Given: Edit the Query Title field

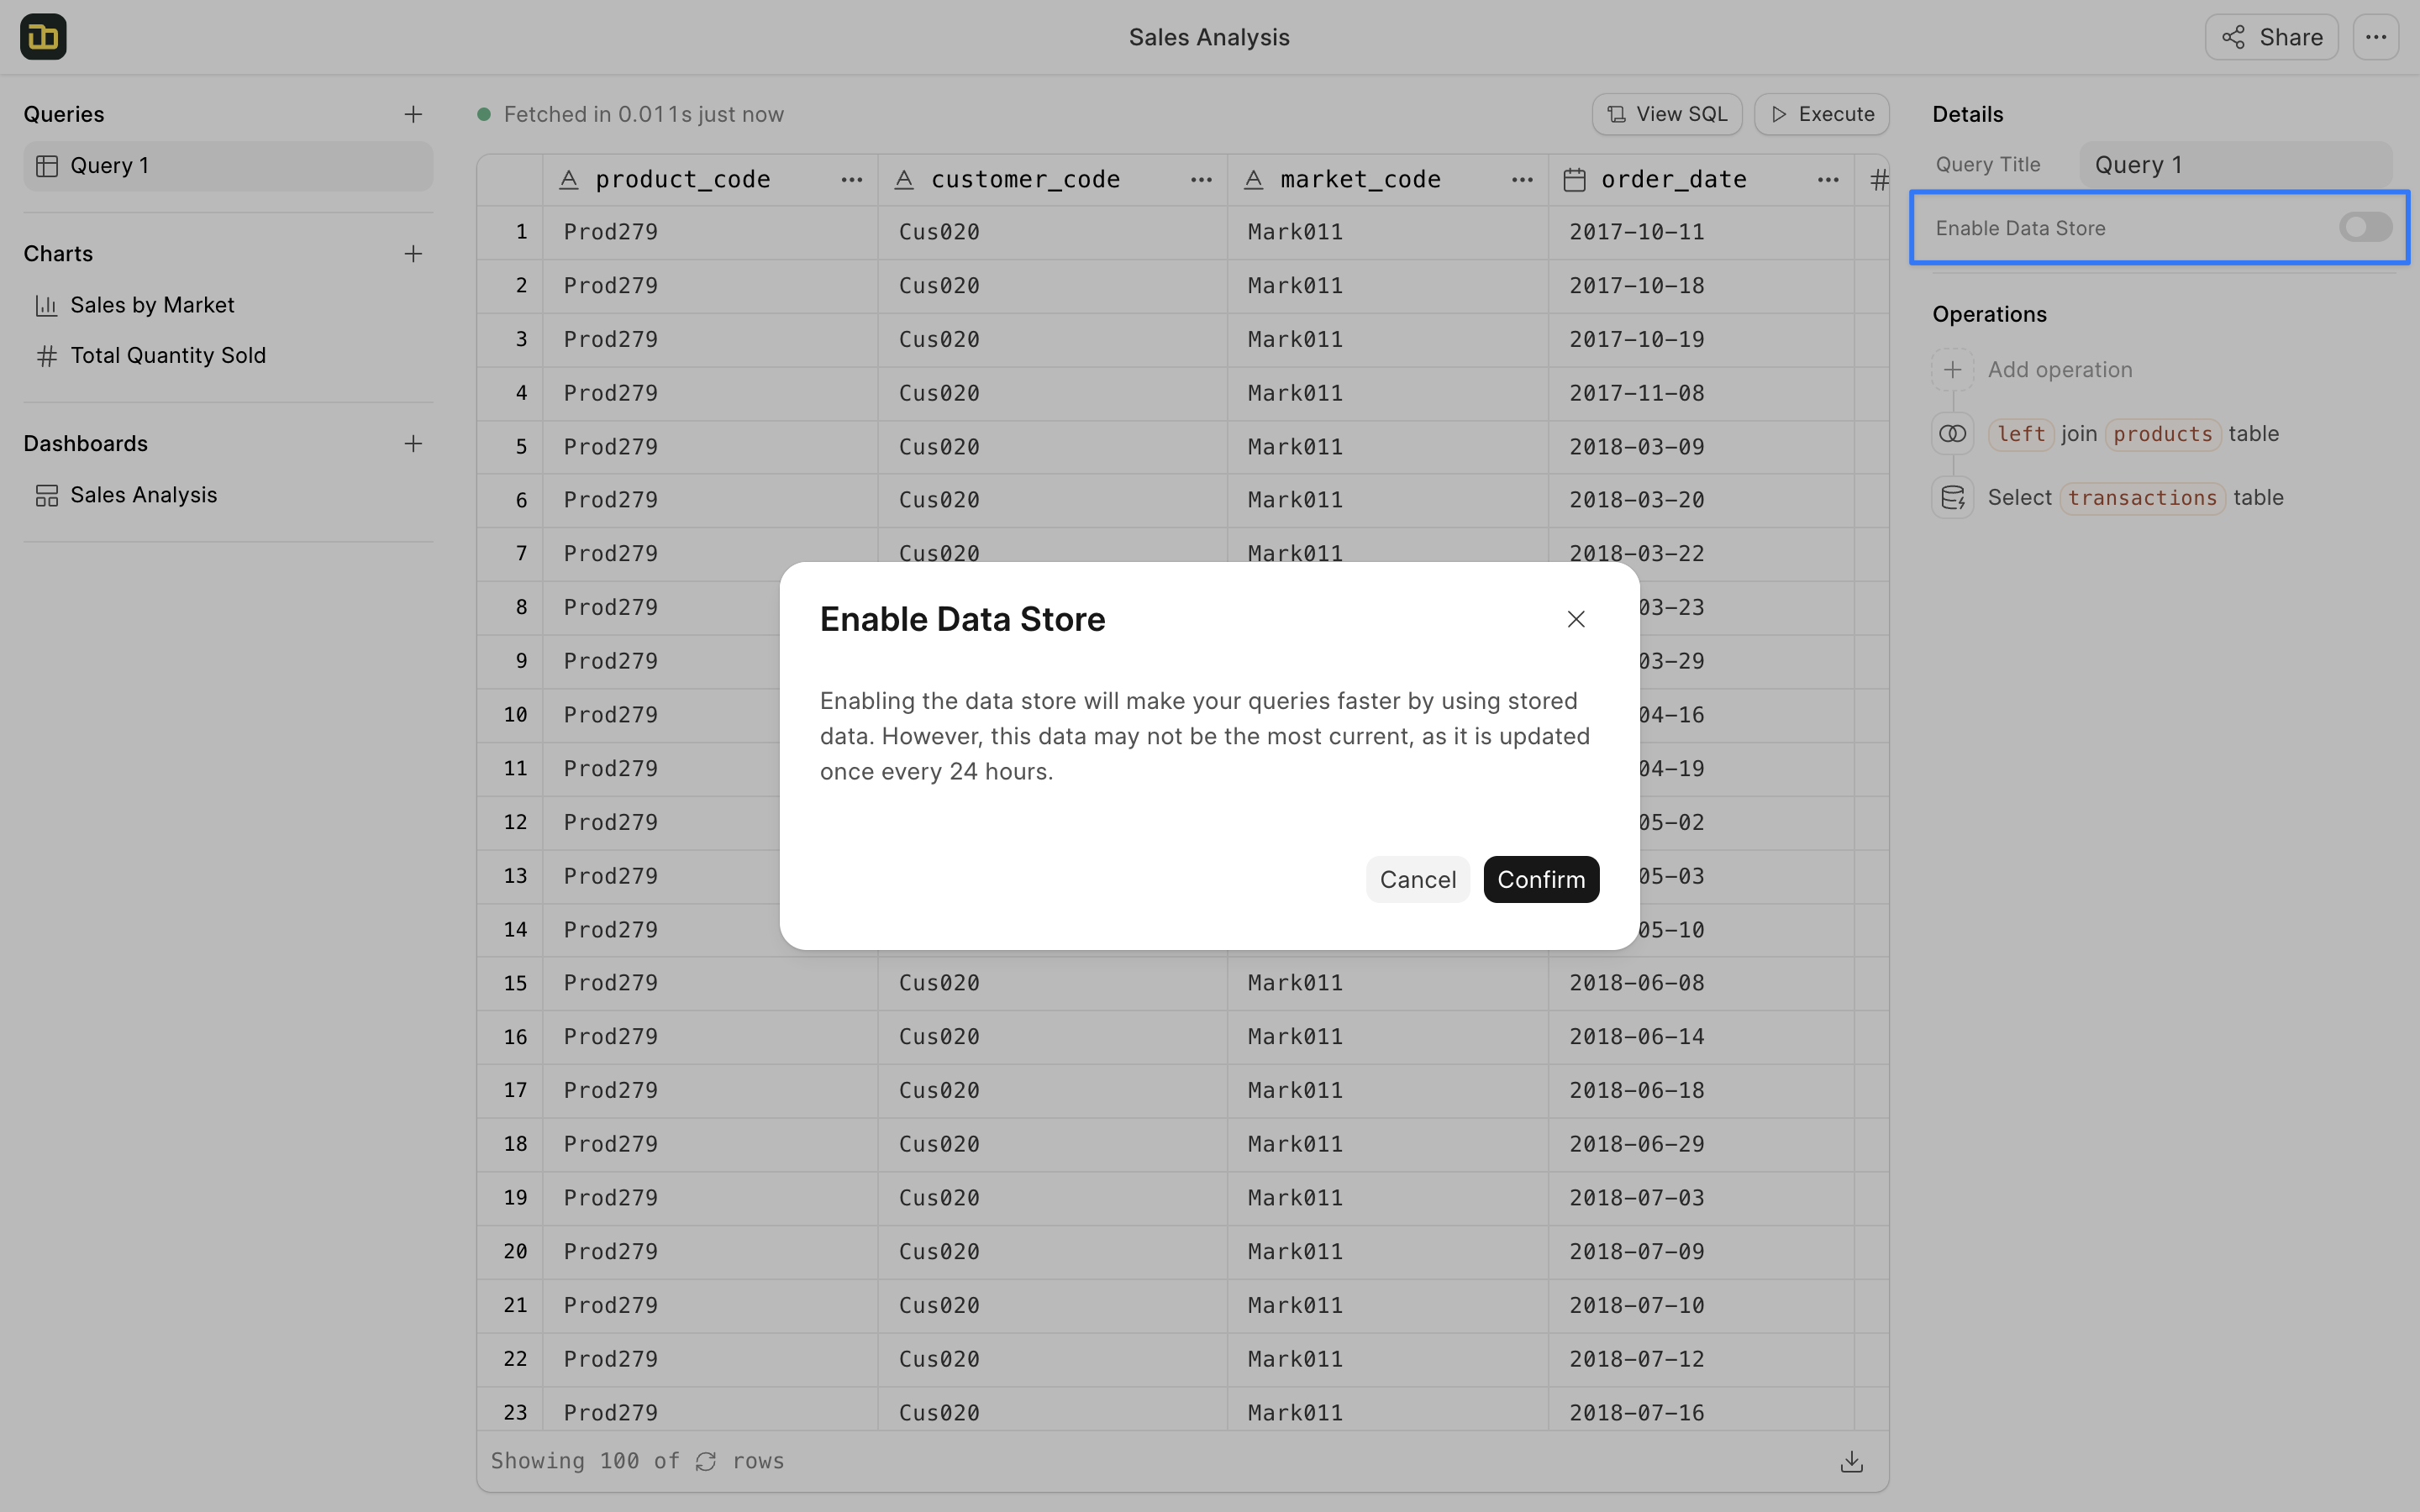Looking at the screenshot, I should click(2235, 165).
